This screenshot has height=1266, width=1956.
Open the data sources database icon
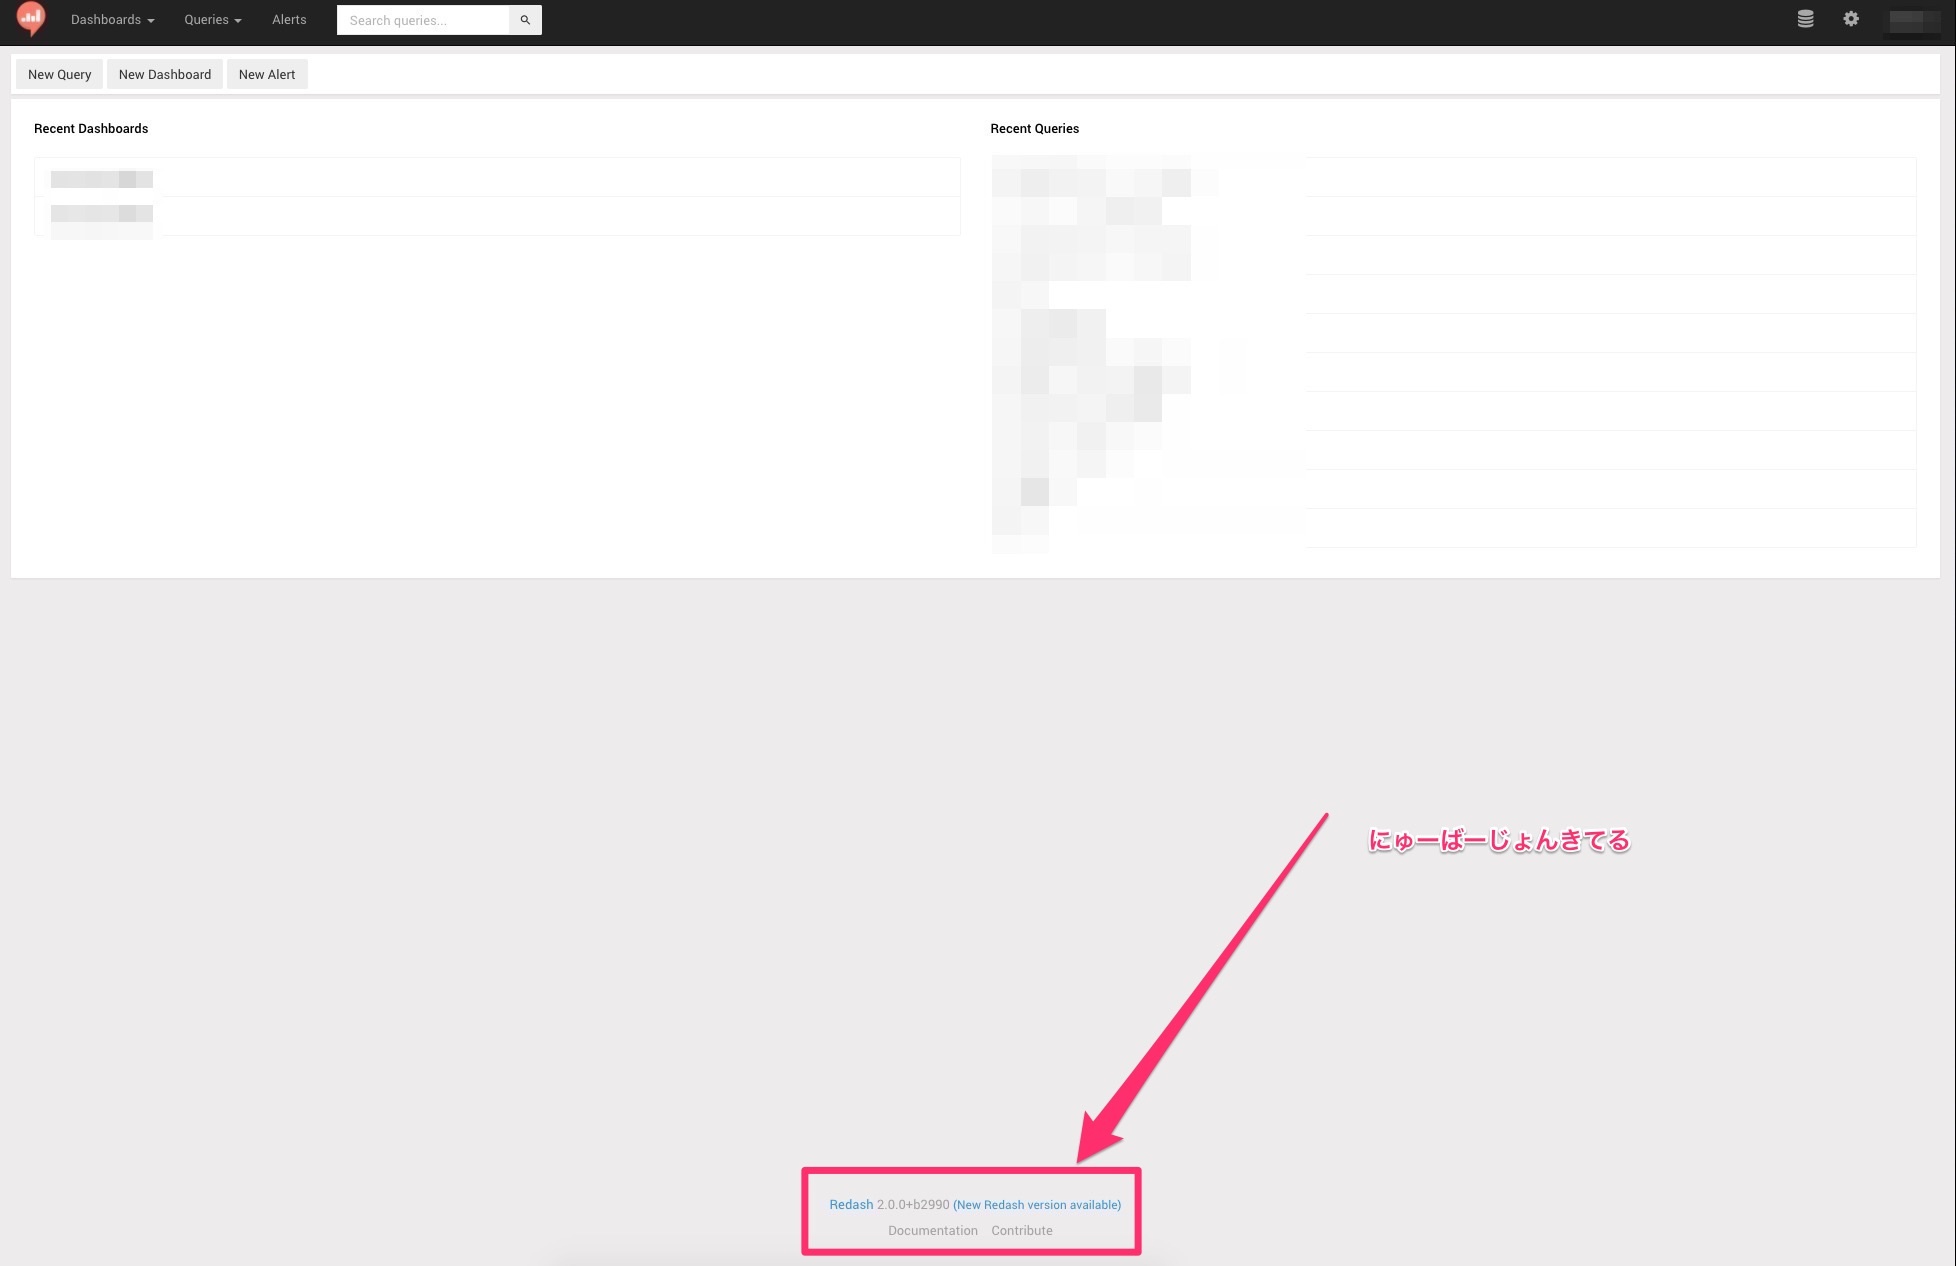click(x=1805, y=19)
